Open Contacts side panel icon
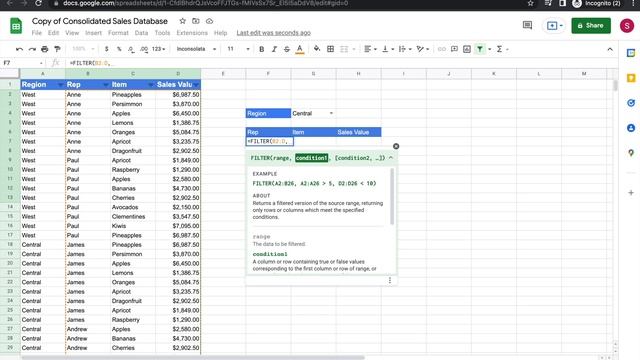The height and width of the screenshot is (360, 640). [x=631, y=128]
